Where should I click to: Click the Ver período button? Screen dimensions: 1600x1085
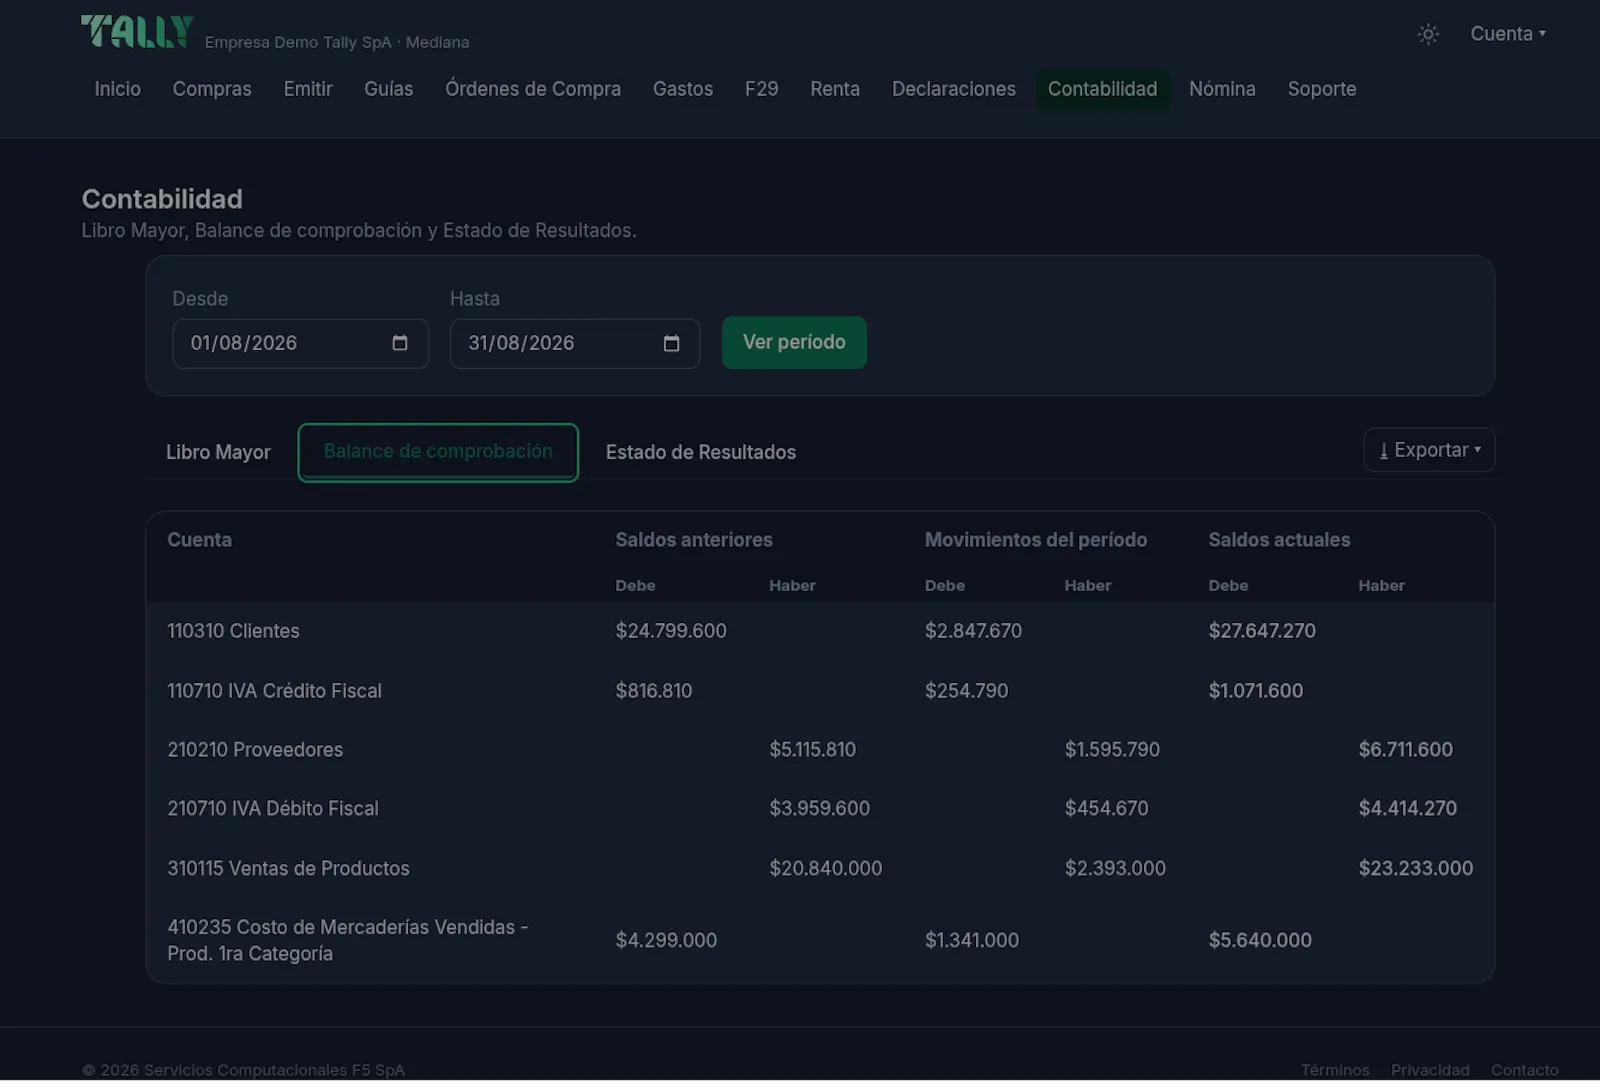794,342
